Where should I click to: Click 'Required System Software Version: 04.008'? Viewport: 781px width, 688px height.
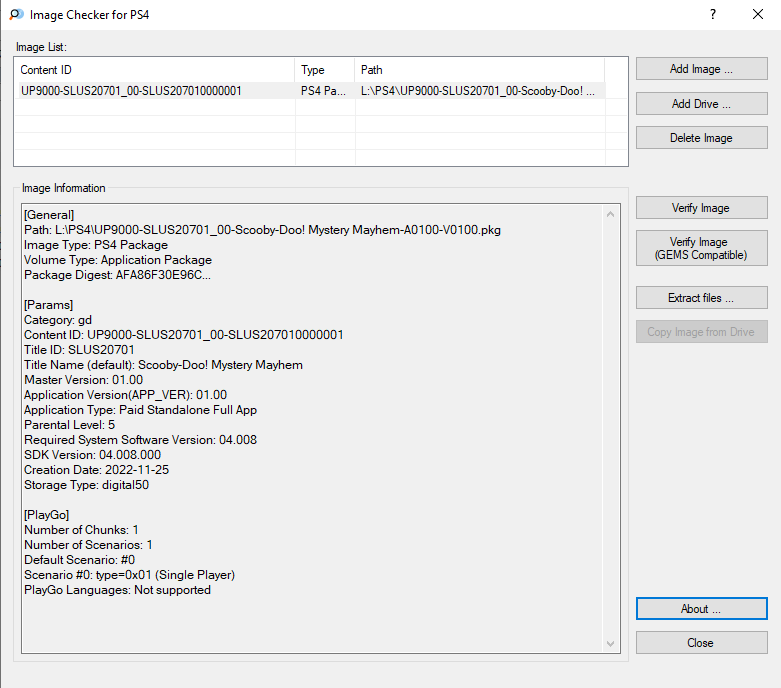click(140, 439)
